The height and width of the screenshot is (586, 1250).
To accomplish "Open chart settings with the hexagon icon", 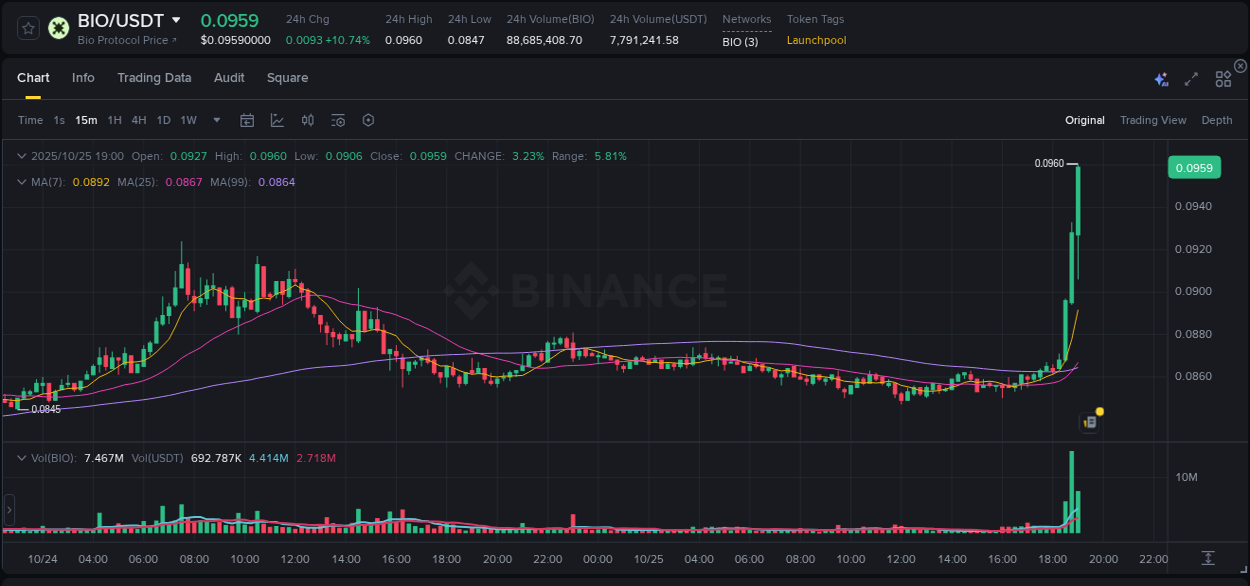I will [368, 120].
